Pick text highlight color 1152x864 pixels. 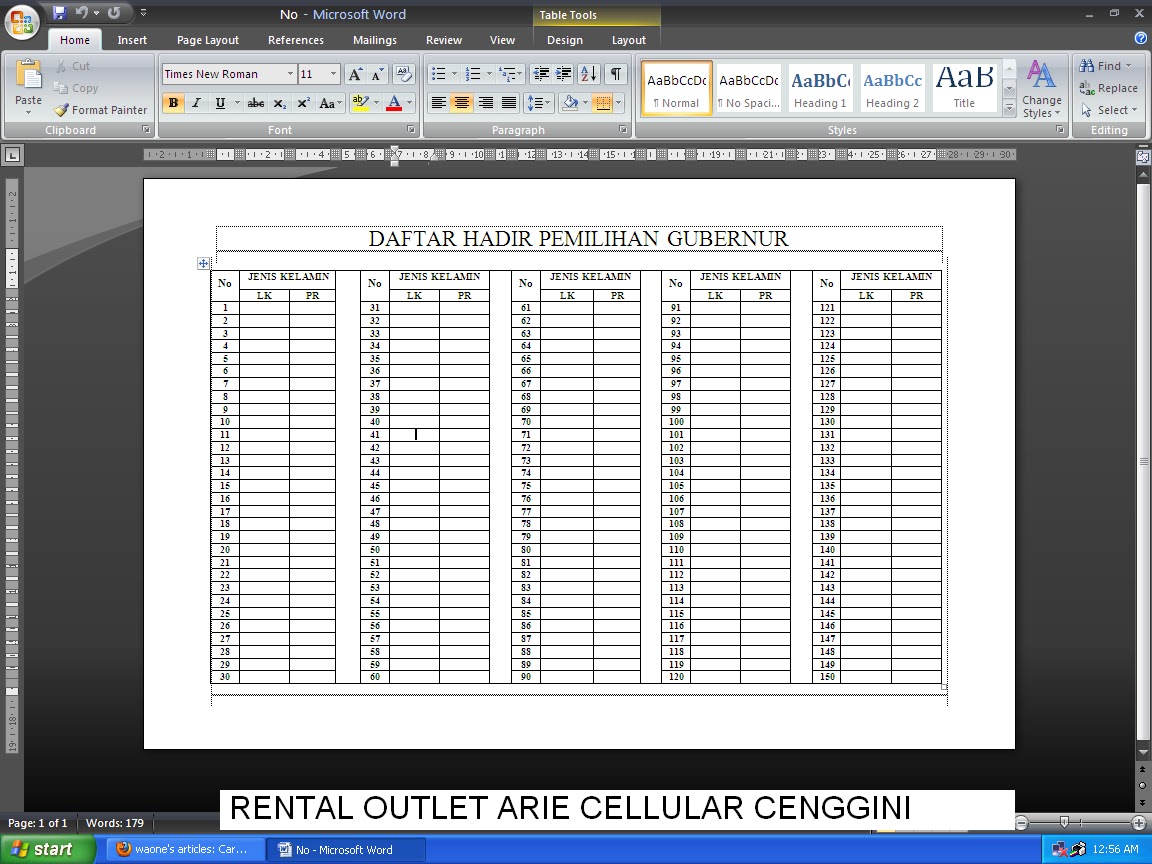(x=359, y=104)
